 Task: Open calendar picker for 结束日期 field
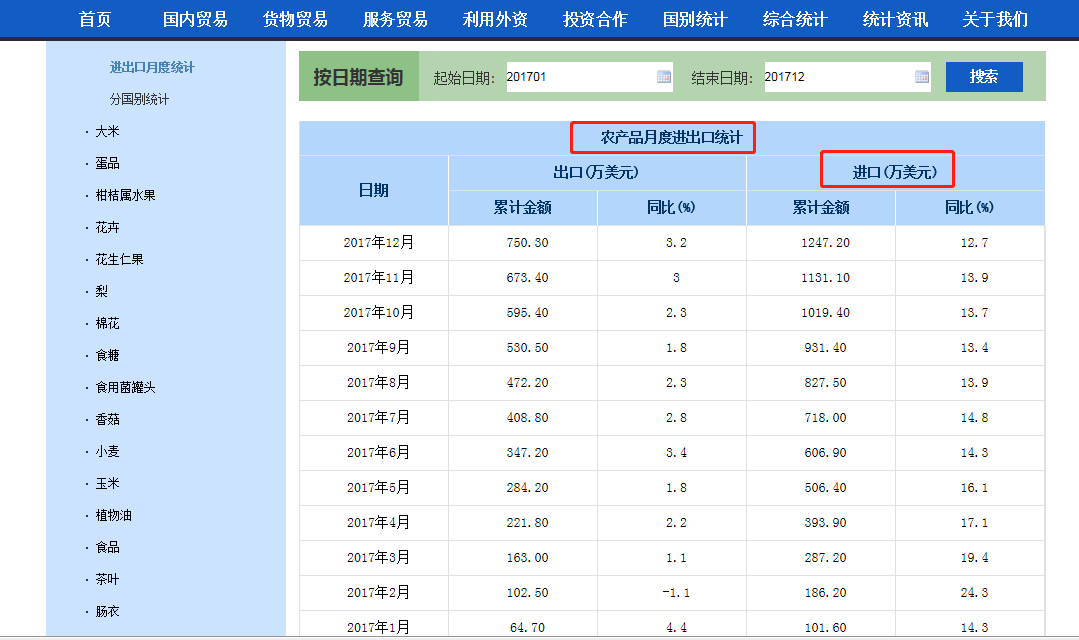pos(921,76)
